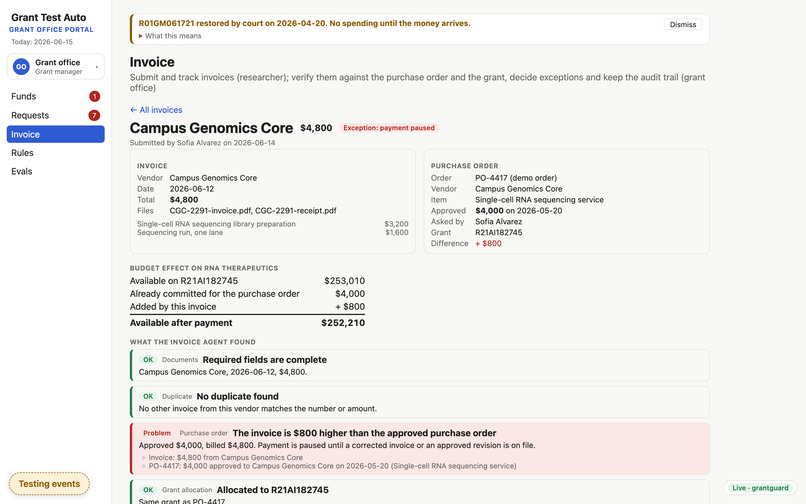This screenshot has height=504, width=806.
Task: Click the invoice Date value 2026-06-12
Action: [x=192, y=189]
